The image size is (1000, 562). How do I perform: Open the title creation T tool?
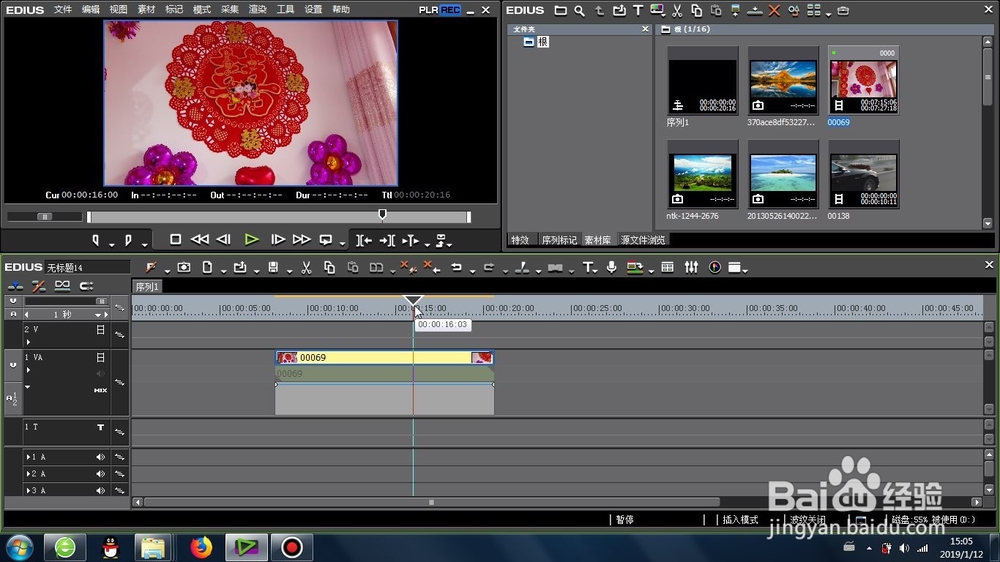587,267
